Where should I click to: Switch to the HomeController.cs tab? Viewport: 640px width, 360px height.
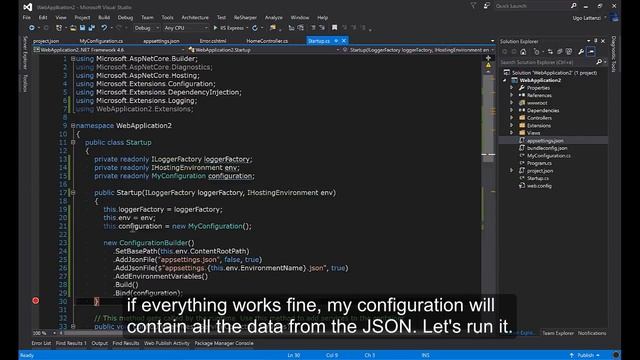point(267,41)
